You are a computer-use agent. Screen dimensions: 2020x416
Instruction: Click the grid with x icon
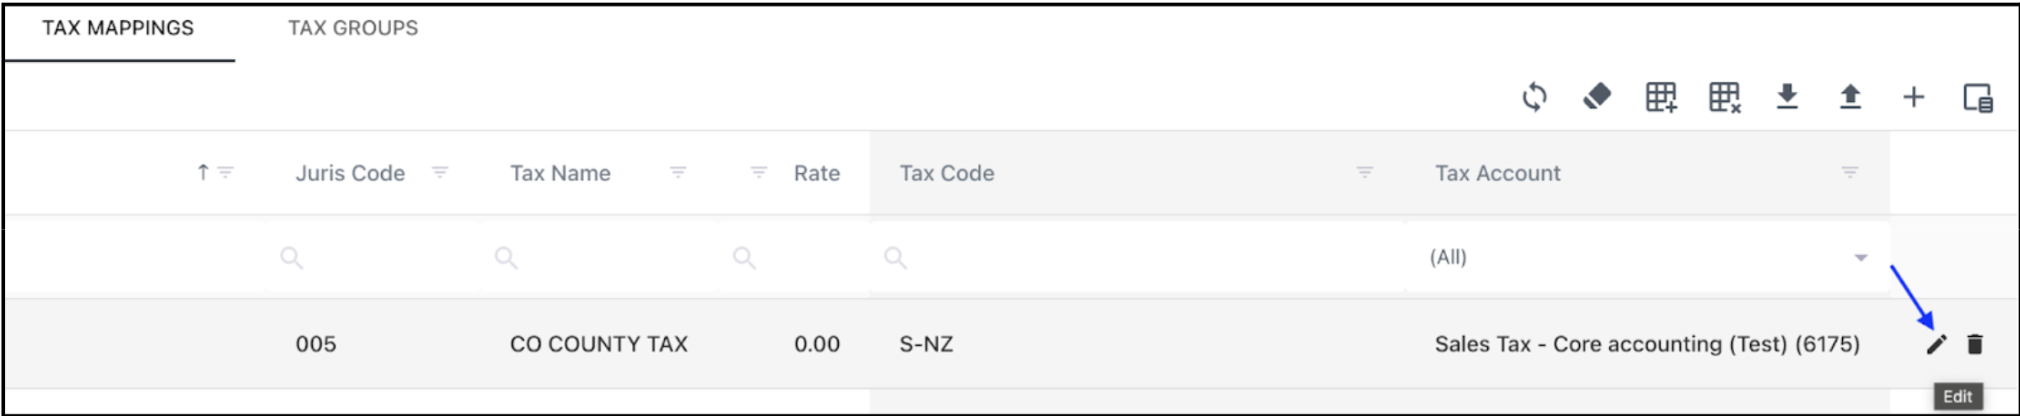(1724, 97)
